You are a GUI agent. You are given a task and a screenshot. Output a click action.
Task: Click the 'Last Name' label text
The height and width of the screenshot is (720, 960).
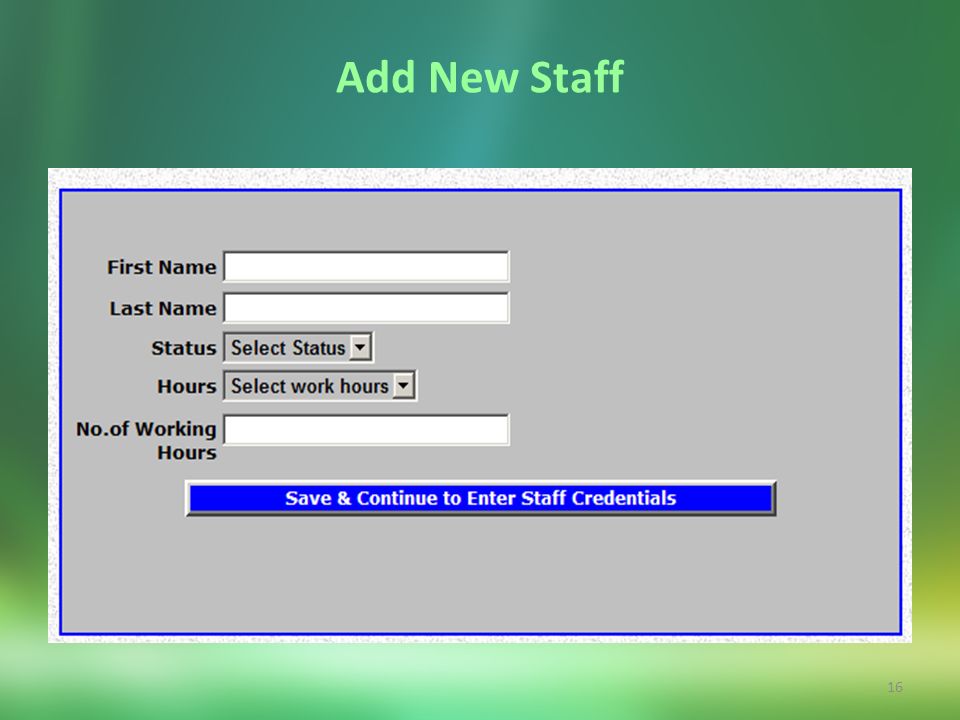click(x=163, y=308)
